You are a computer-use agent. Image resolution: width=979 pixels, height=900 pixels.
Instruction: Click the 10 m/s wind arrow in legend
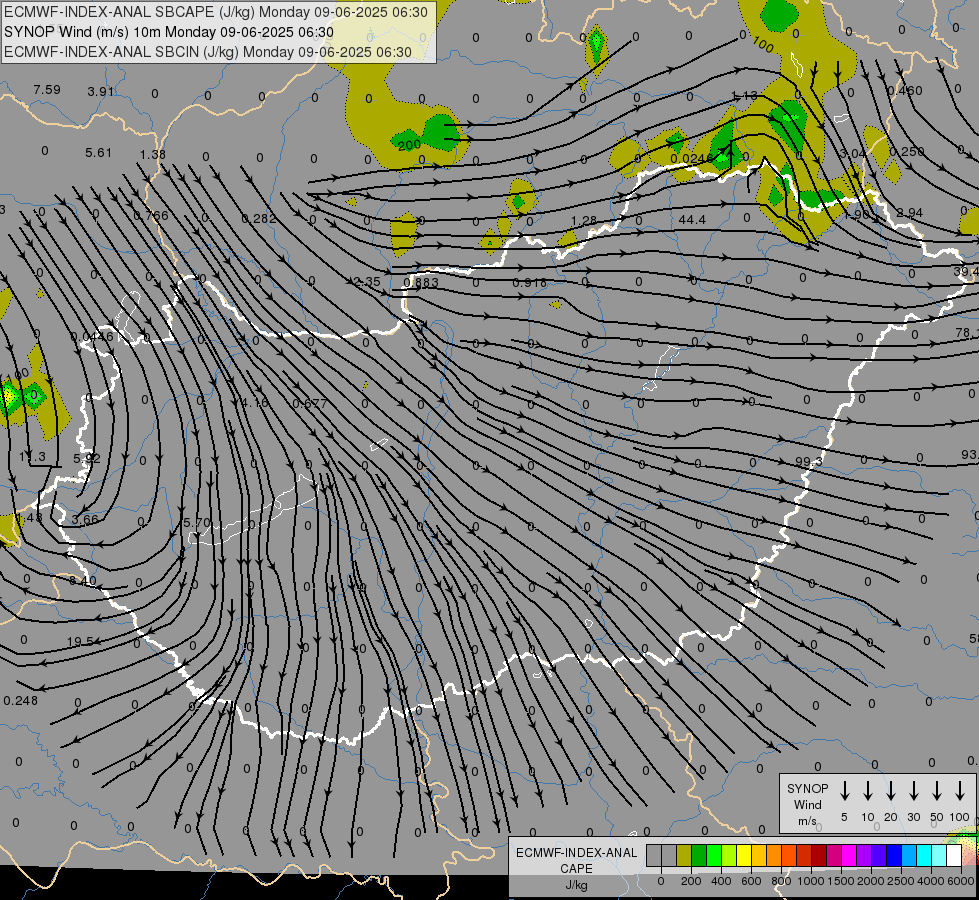868,791
